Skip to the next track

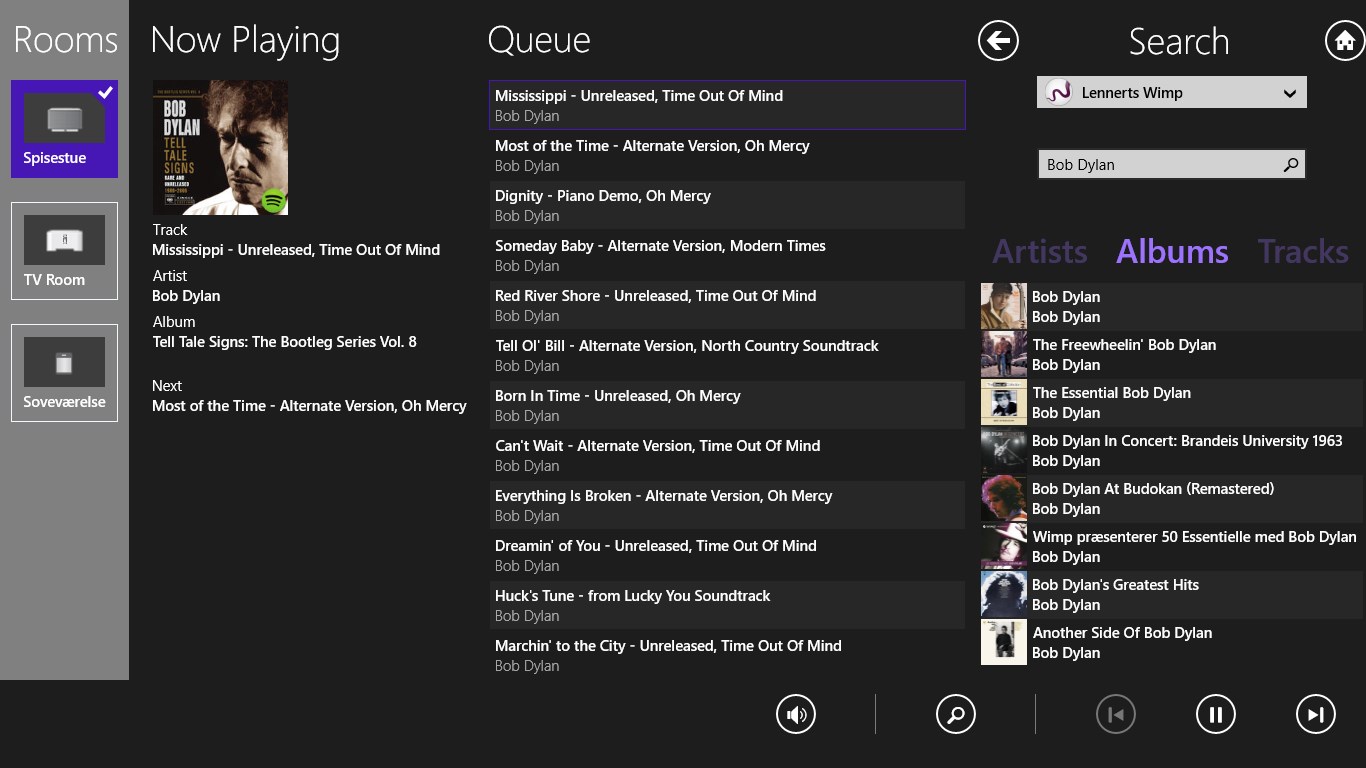(x=1316, y=714)
